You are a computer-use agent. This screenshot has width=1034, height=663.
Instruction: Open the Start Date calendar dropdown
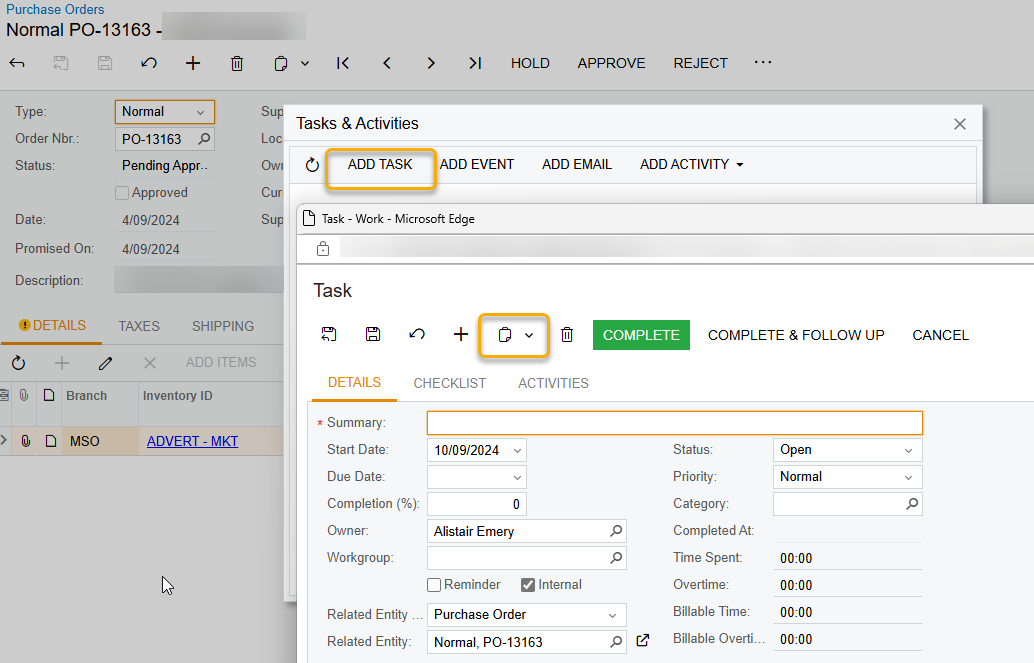[x=519, y=449]
